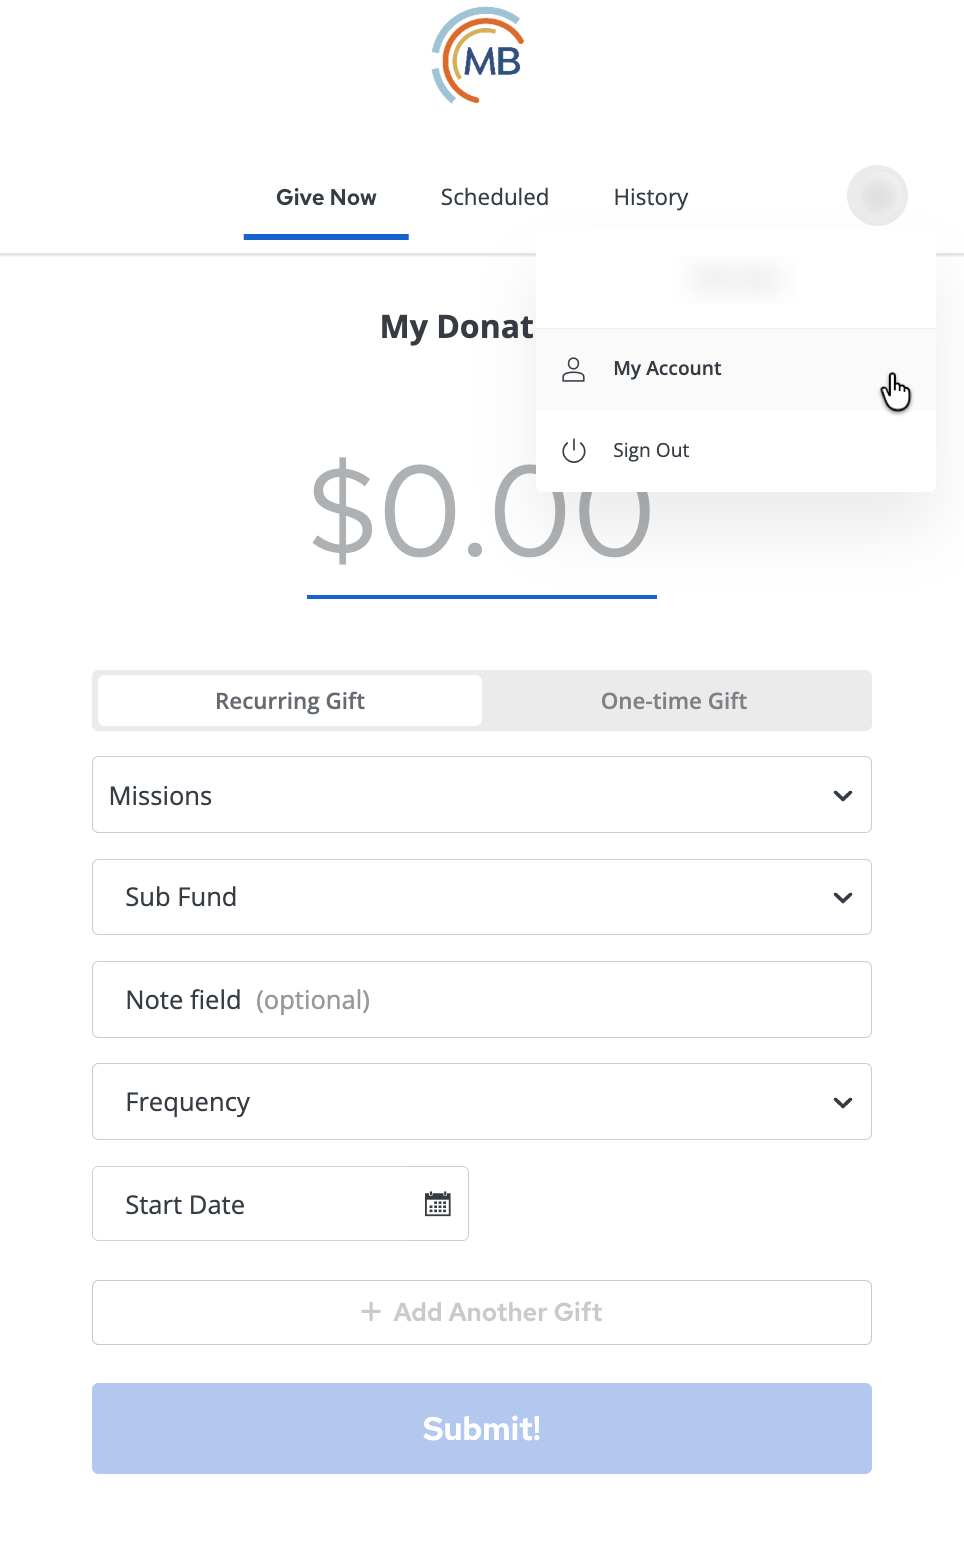Click the $0.00 donation amount field
Image resolution: width=964 pixels, height=1544 pixels.
pos(481,512)
